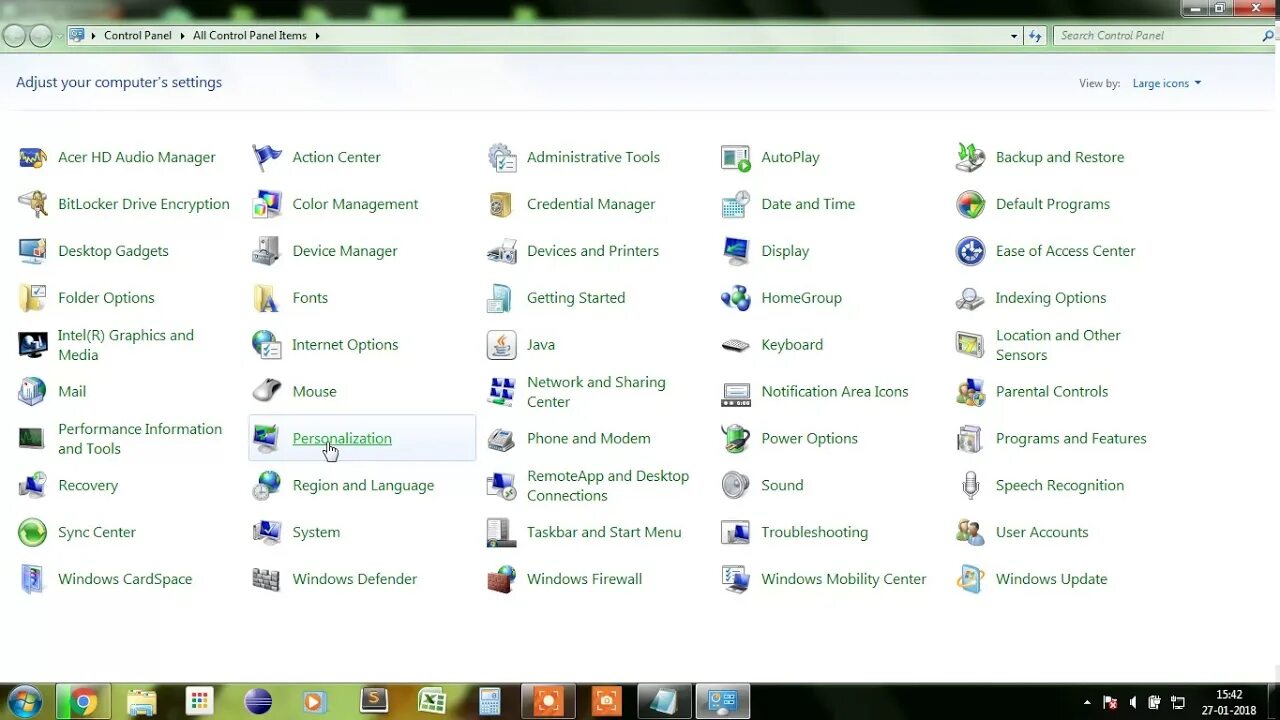The width and height of the screenshot is (1280, 720).
Task: Expand the arrow after Control Panel breadcrumb
Action: [x=181, y=35]
